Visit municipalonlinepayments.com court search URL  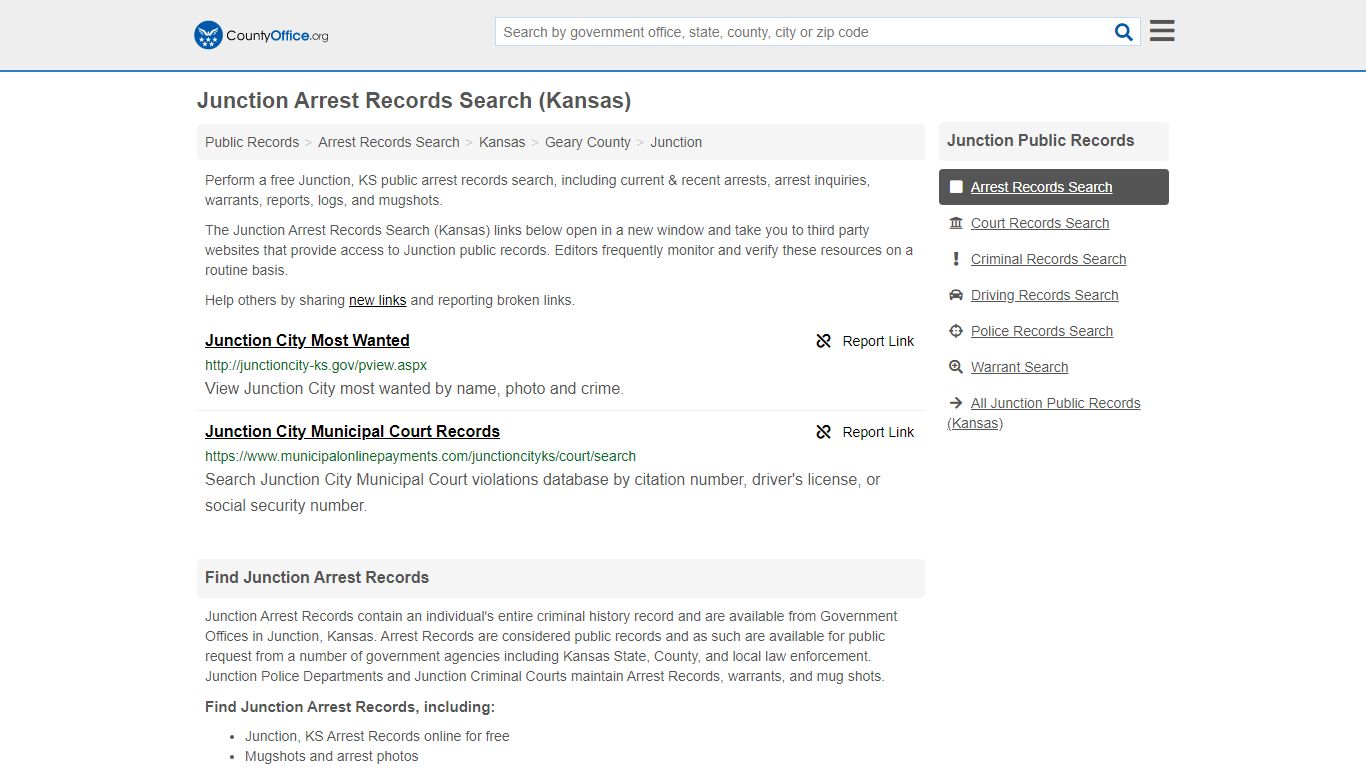(420, 456)
